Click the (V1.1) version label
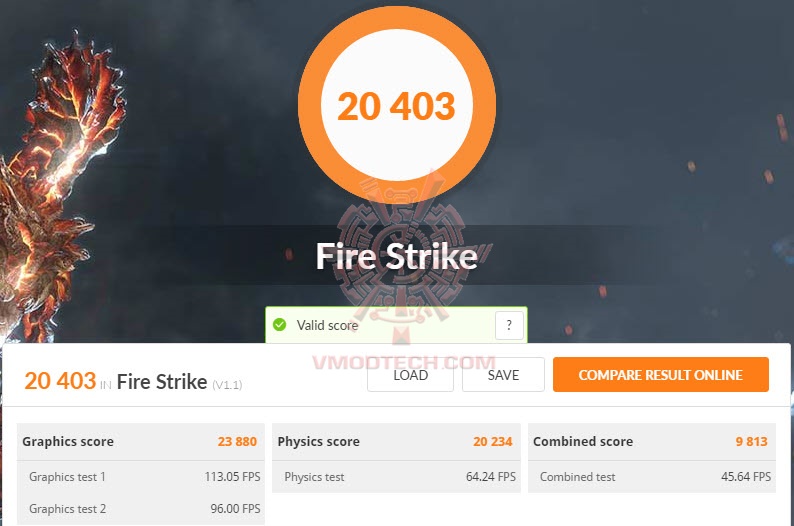The height and width of the screenshot is (526, 794). pos(227,385)
